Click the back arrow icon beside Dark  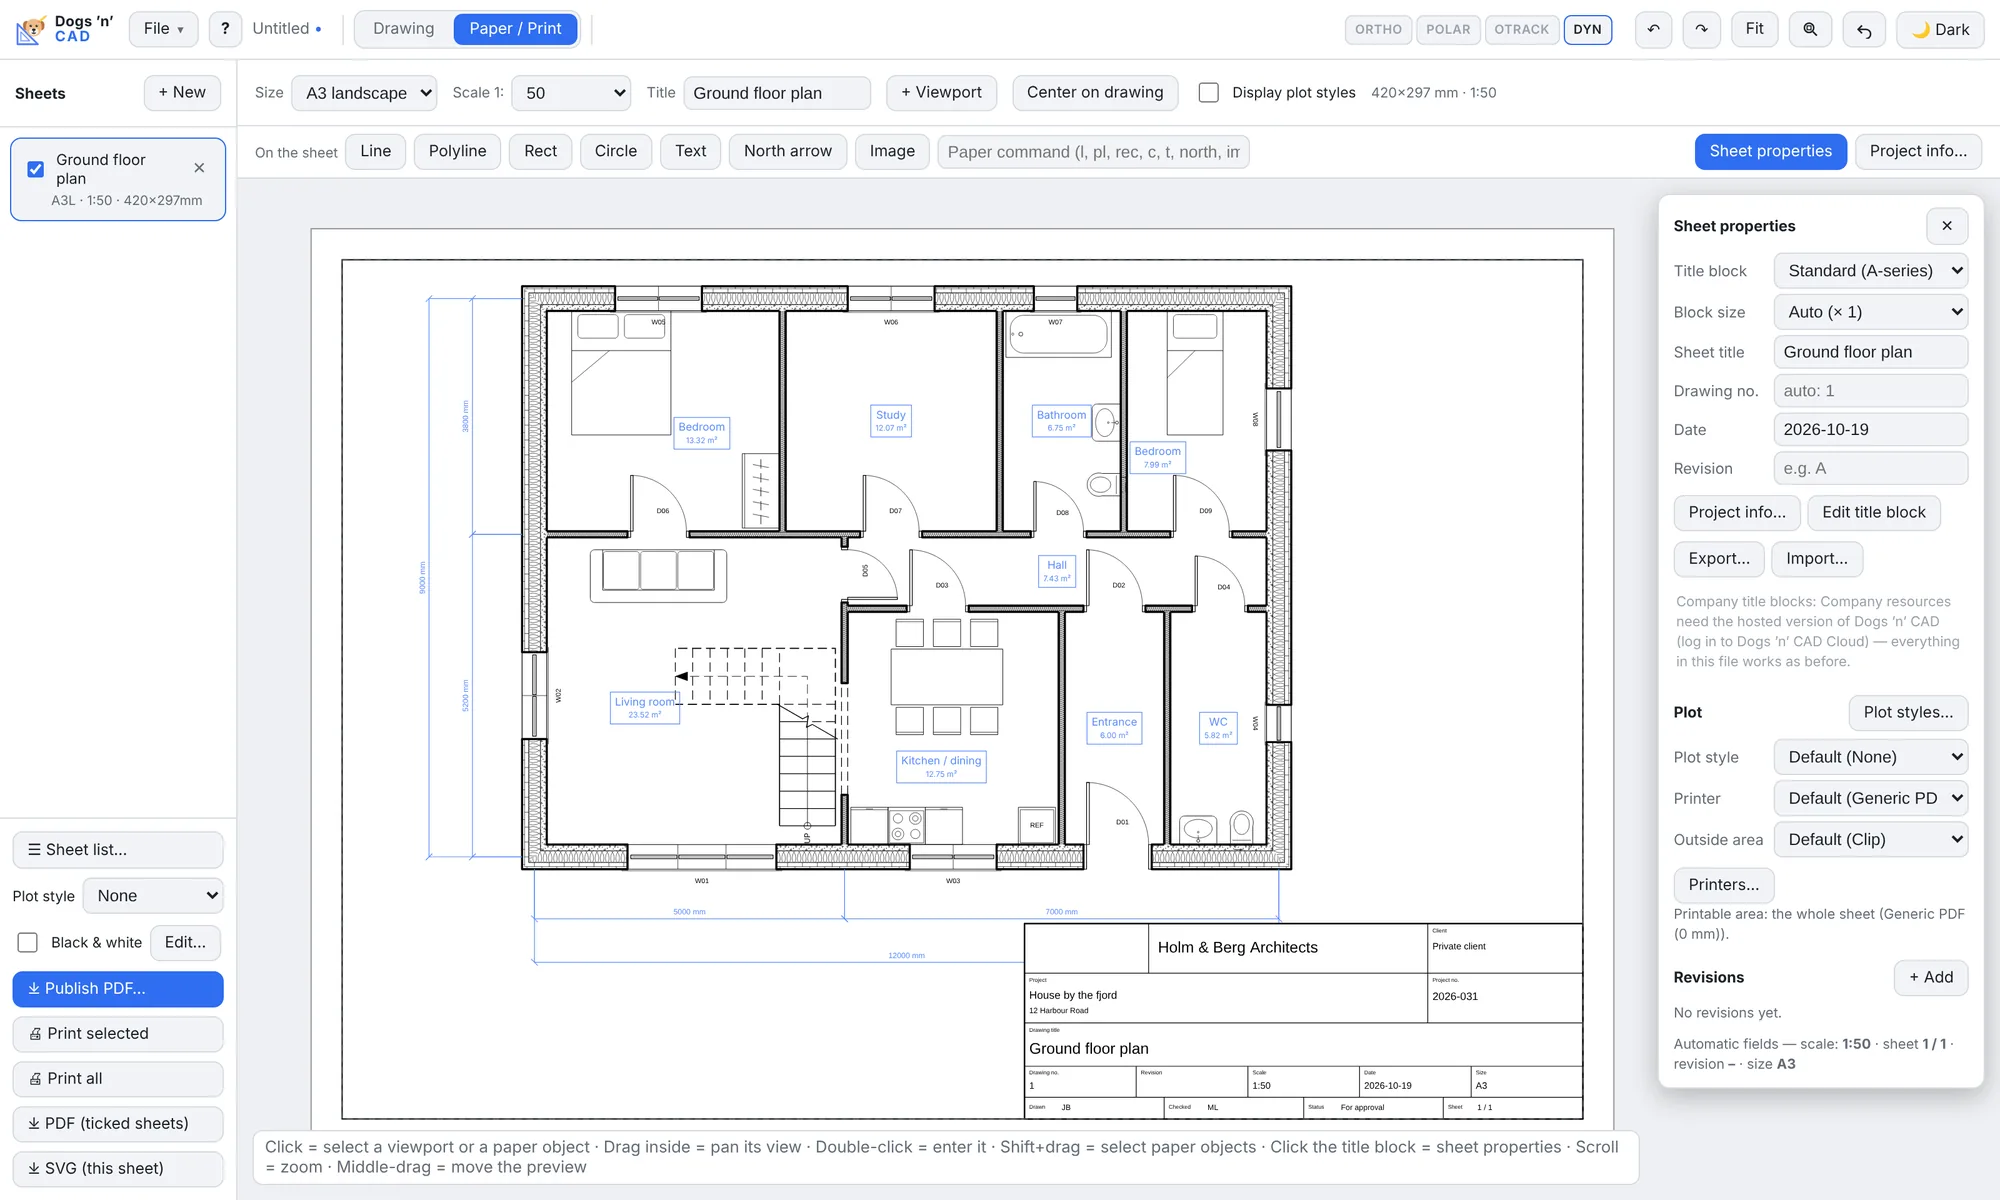point(1864,30)
